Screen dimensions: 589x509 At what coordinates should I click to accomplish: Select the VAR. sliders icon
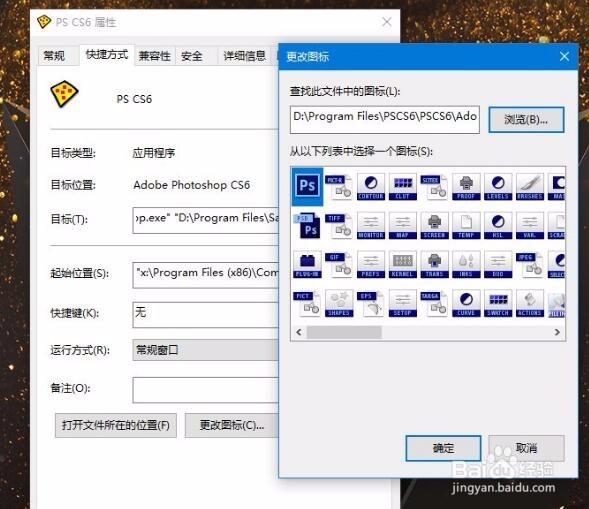(x=530, y=225)
